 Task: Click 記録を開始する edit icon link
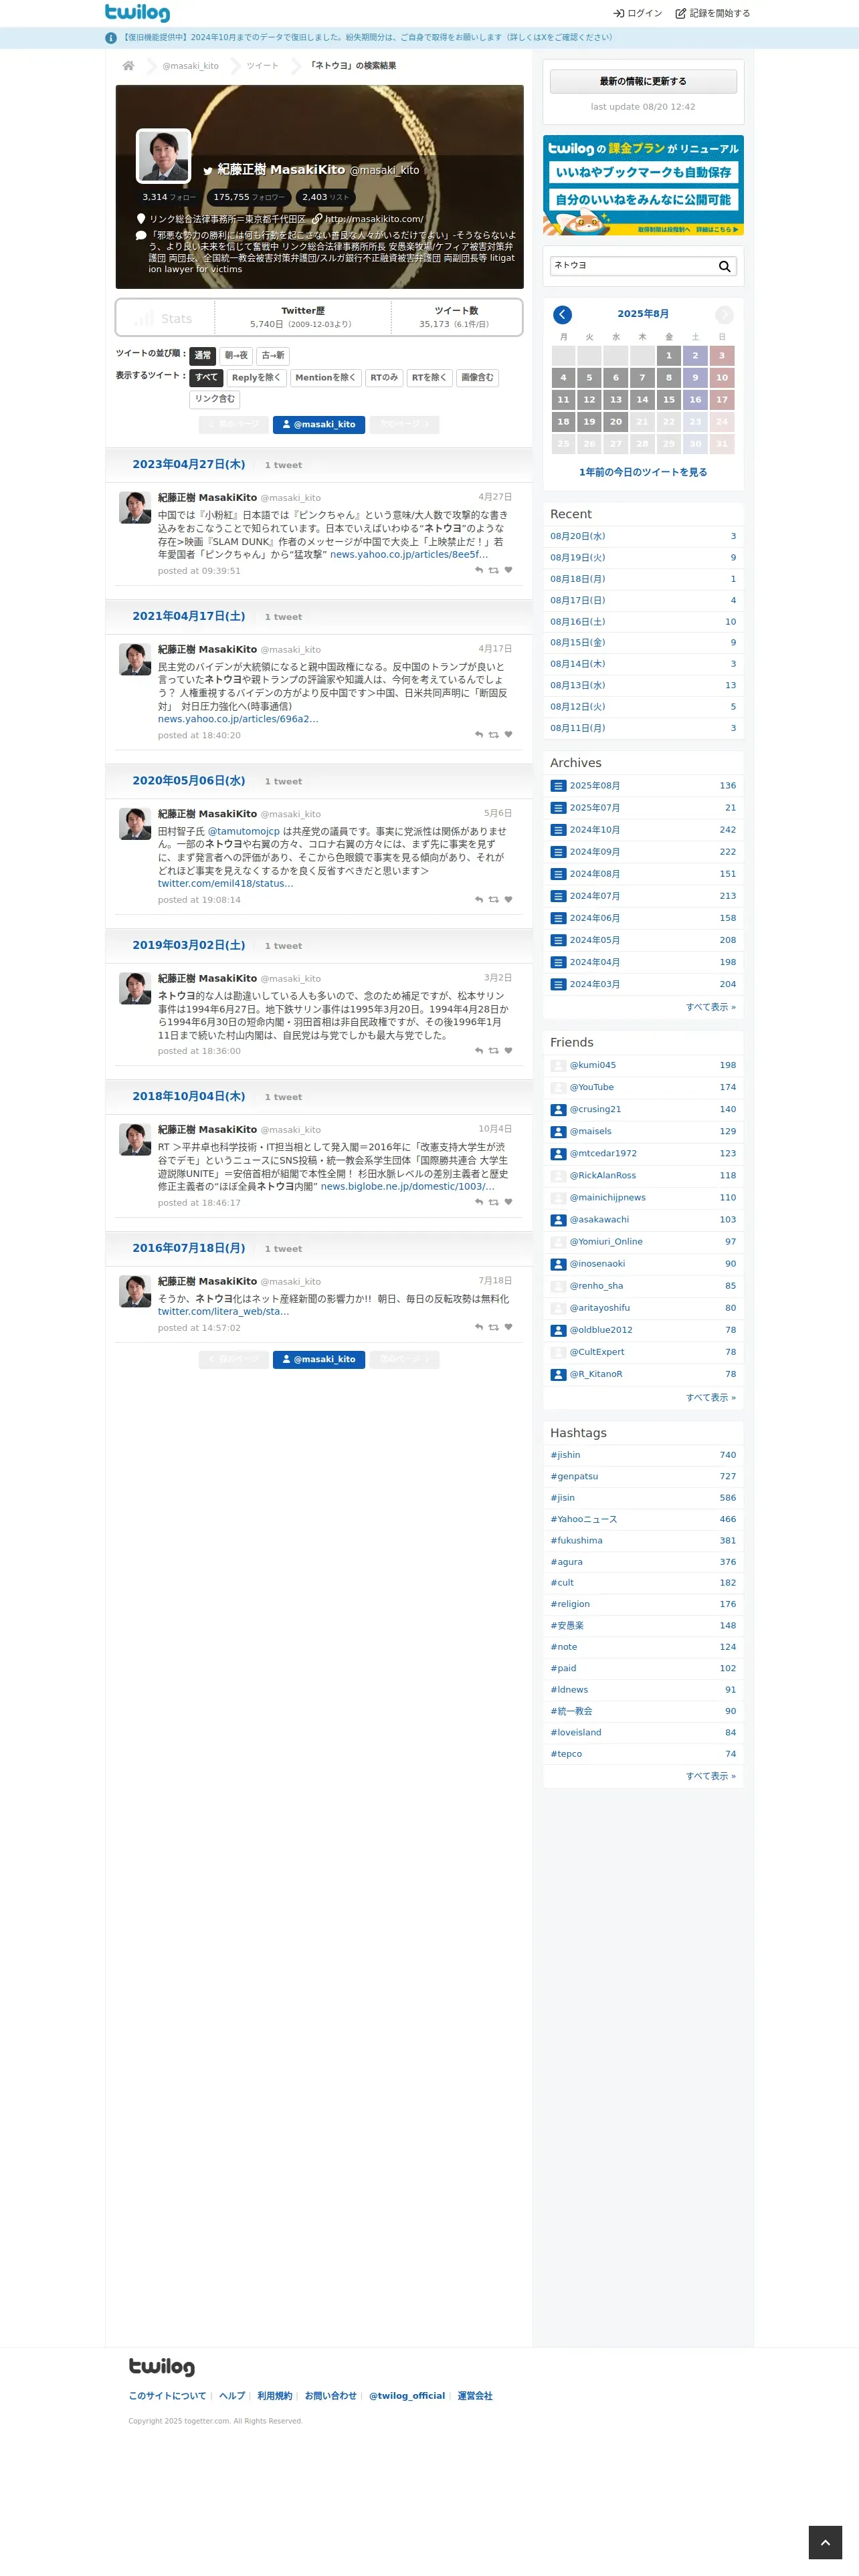(712, 13)
